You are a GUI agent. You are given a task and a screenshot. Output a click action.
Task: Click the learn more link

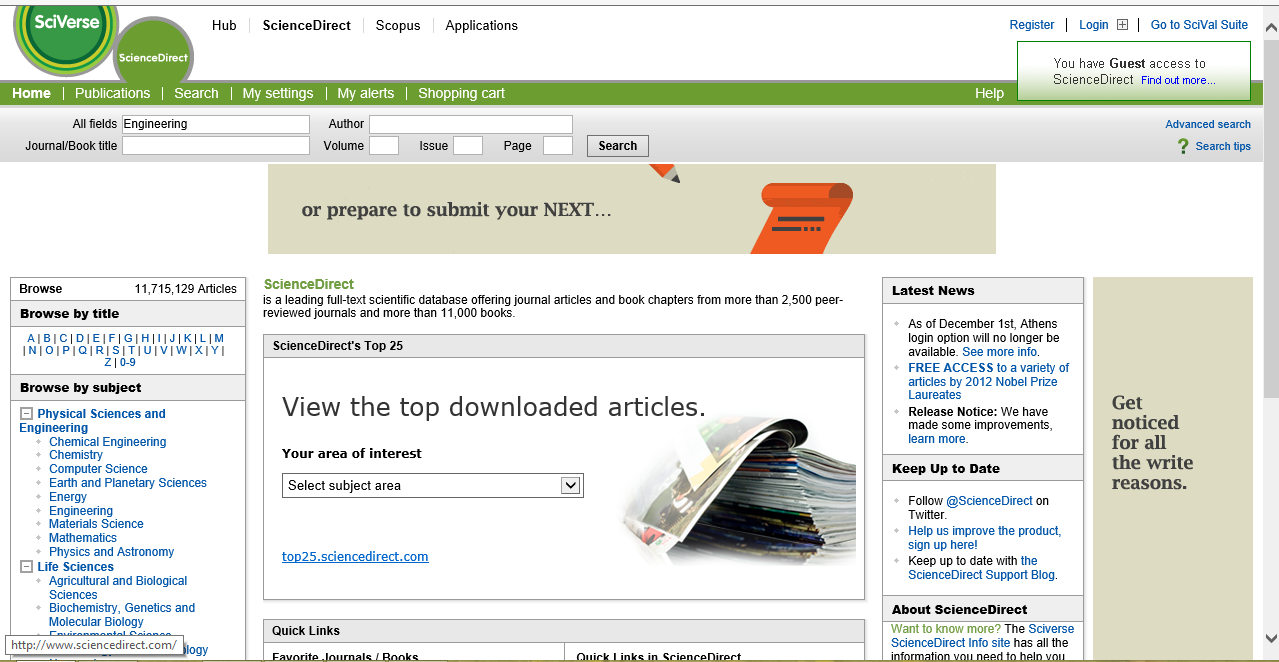pos(937,439)
